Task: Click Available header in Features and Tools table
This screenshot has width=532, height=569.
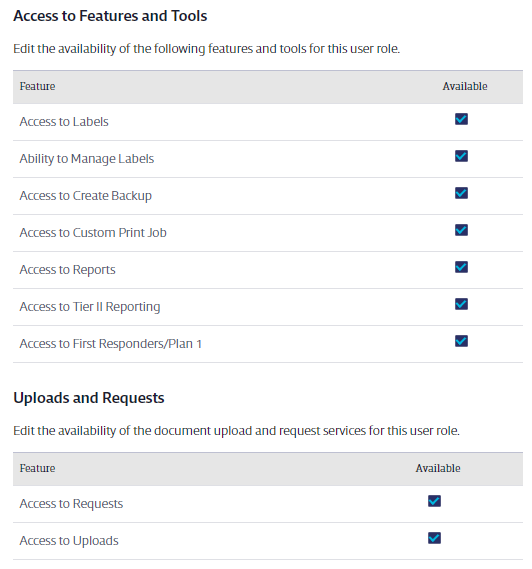Action: (x=465, y=86)
